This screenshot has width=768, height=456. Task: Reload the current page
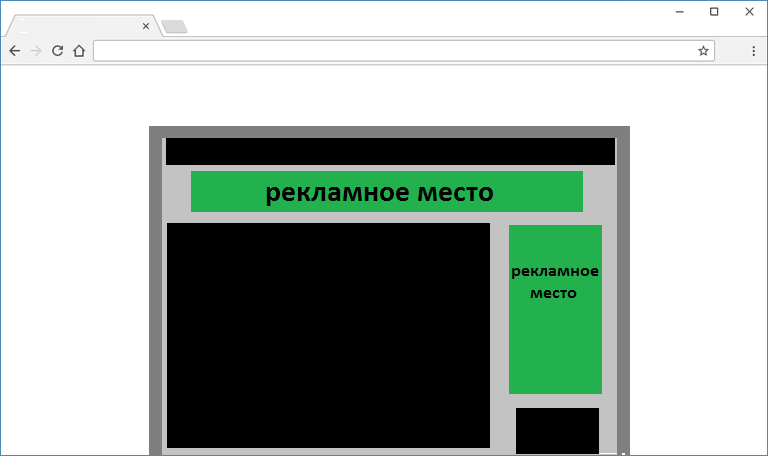(57, 50)
